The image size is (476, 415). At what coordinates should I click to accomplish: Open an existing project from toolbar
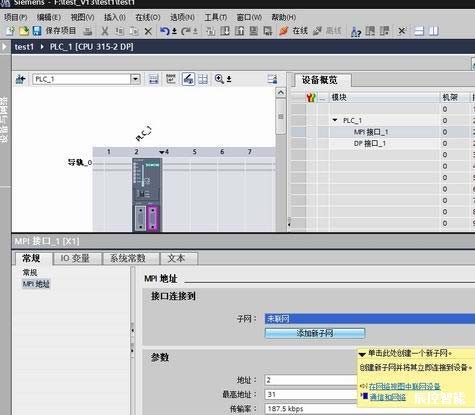[x=23, y=31]
